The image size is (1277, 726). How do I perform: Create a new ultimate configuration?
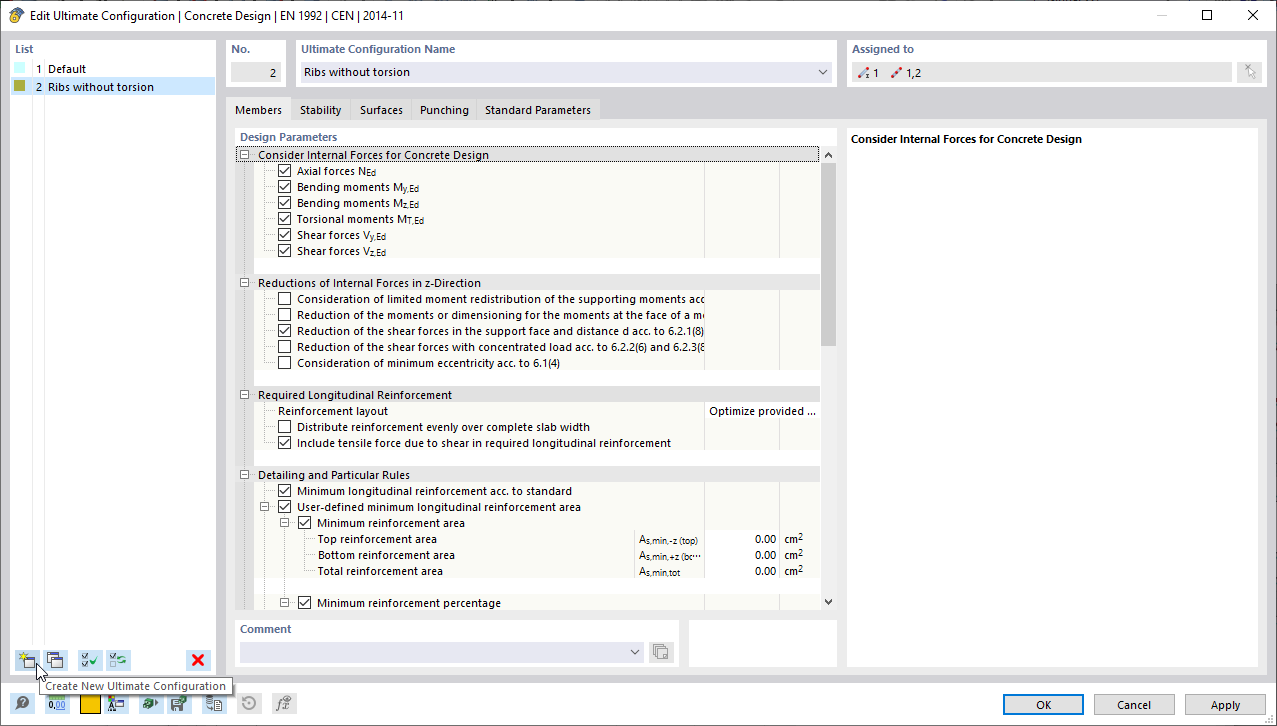tap(27, 660)
